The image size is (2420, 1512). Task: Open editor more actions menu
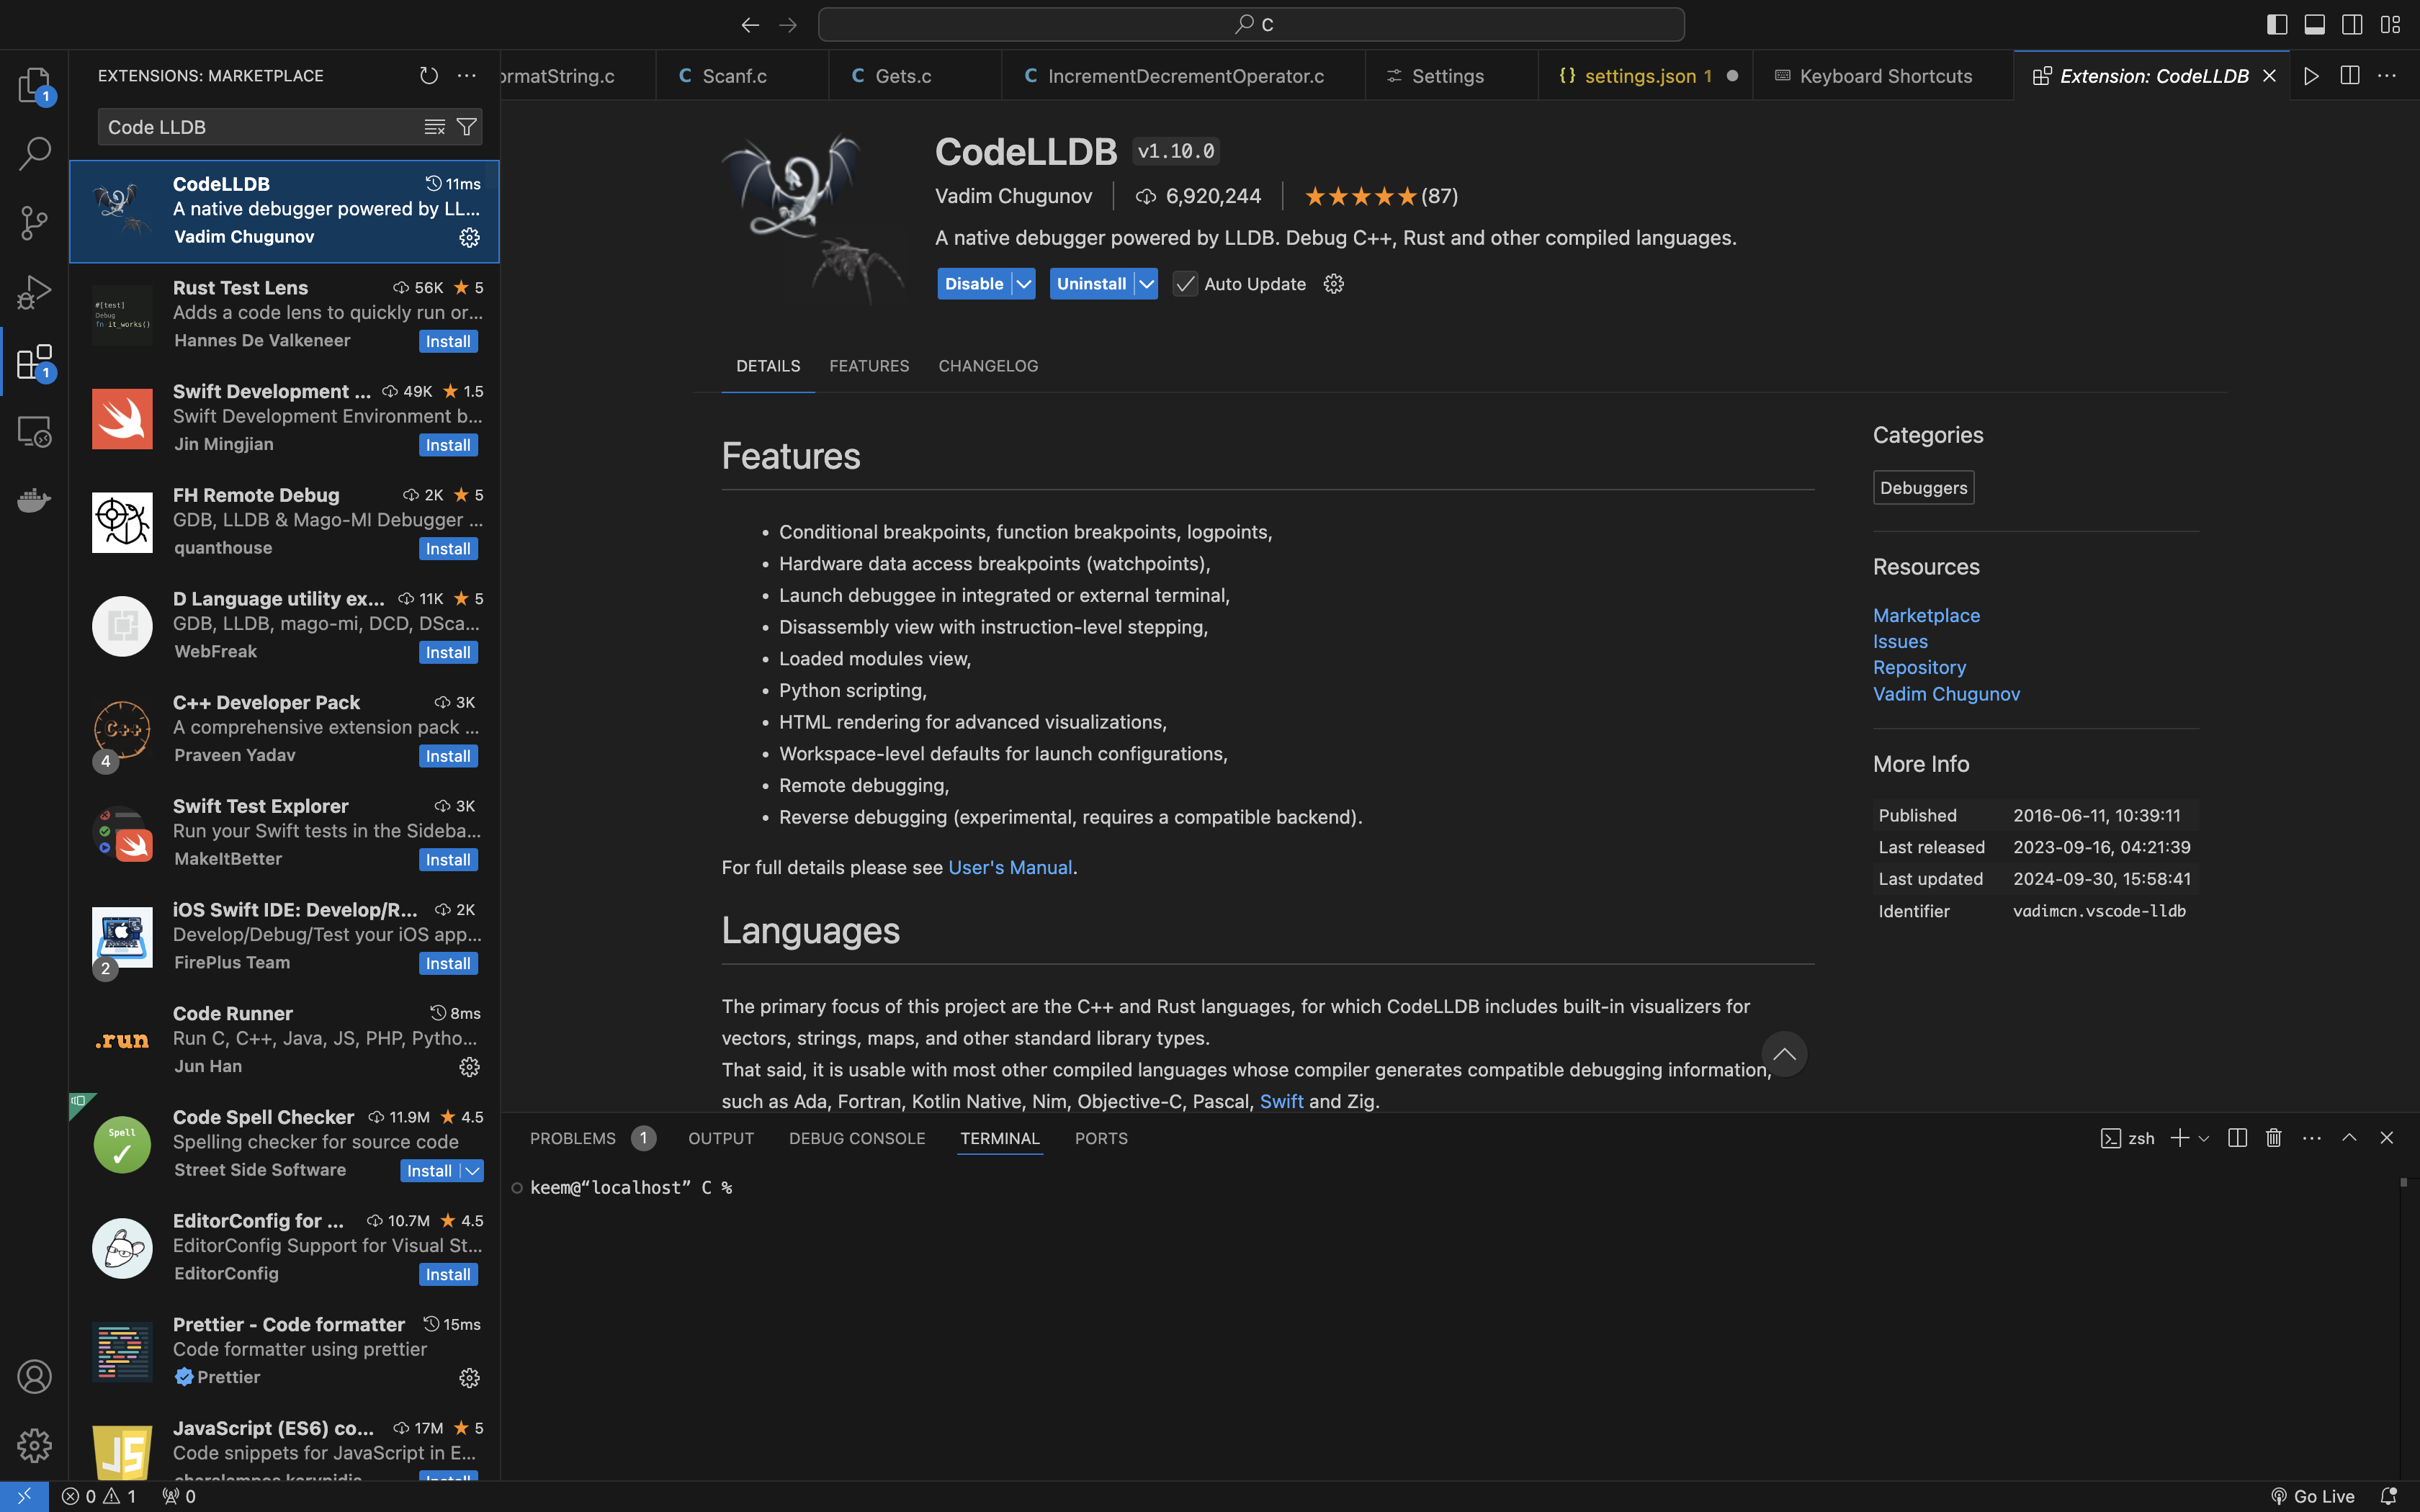coord(2387,76)
